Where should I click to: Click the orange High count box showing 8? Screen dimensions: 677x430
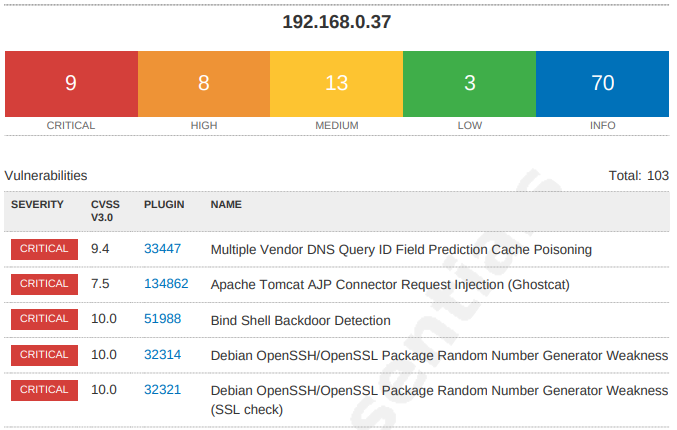(204, 84)
